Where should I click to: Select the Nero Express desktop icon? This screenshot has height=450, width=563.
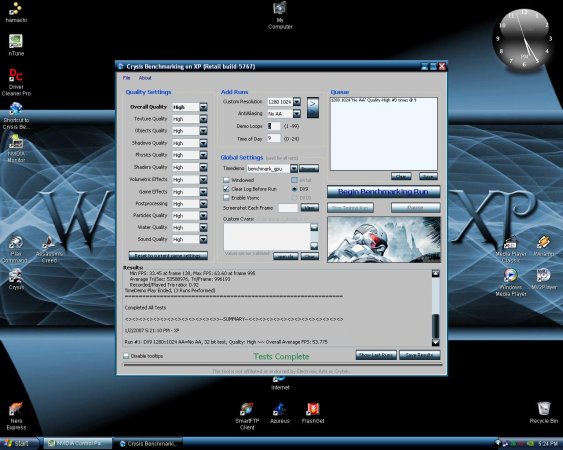tap(16, 417)
